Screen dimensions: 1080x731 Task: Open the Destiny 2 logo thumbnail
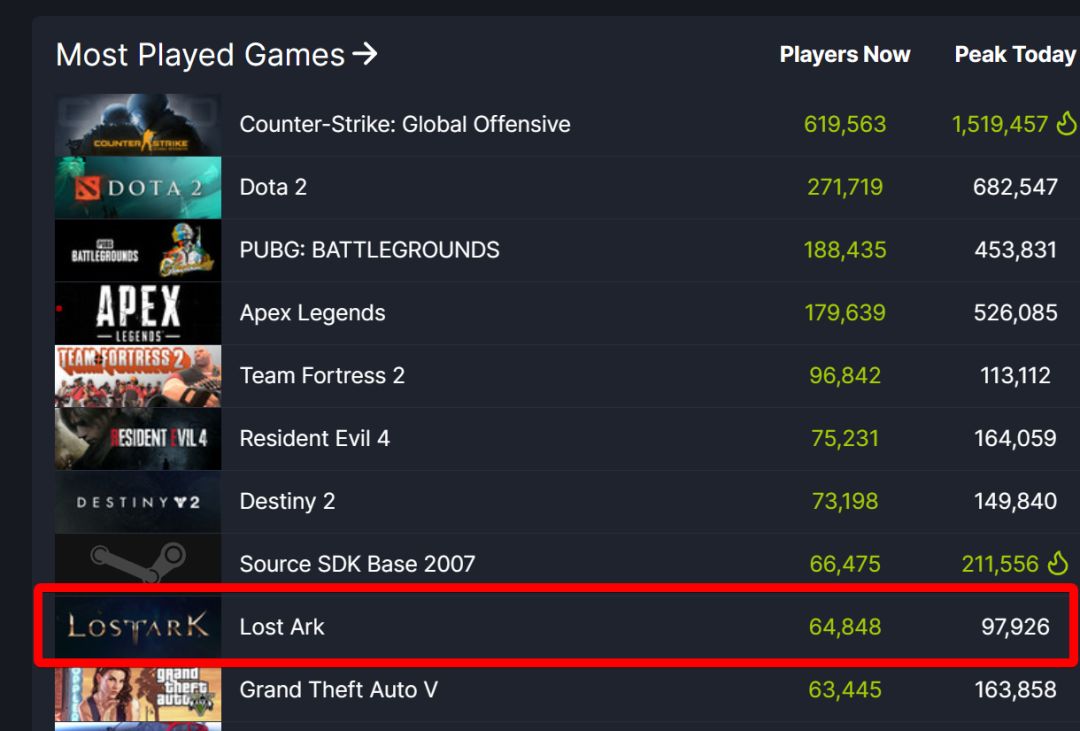pyautogui.click(x=138, y=502)
